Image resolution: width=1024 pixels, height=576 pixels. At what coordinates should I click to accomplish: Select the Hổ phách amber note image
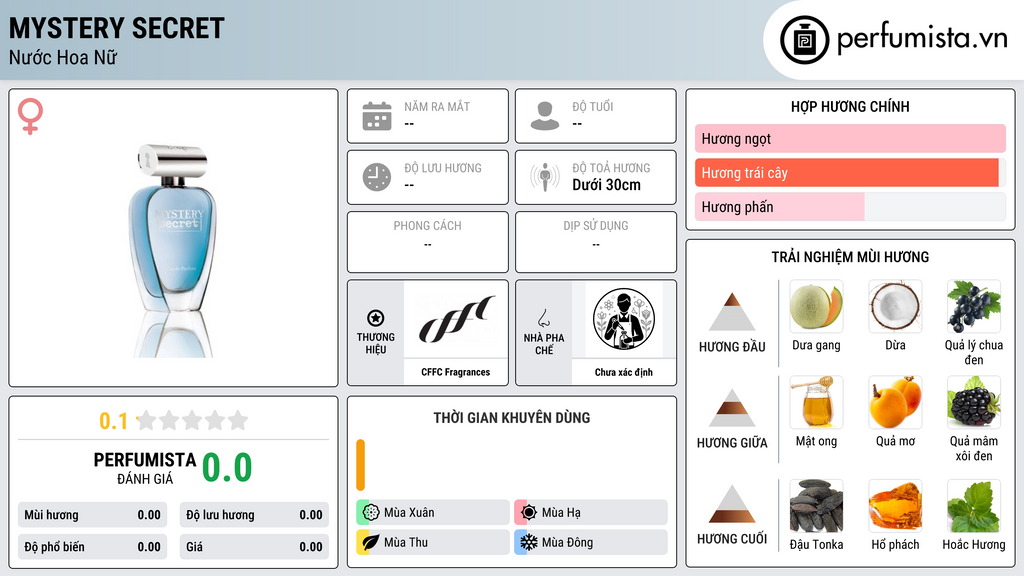[895, 506]
